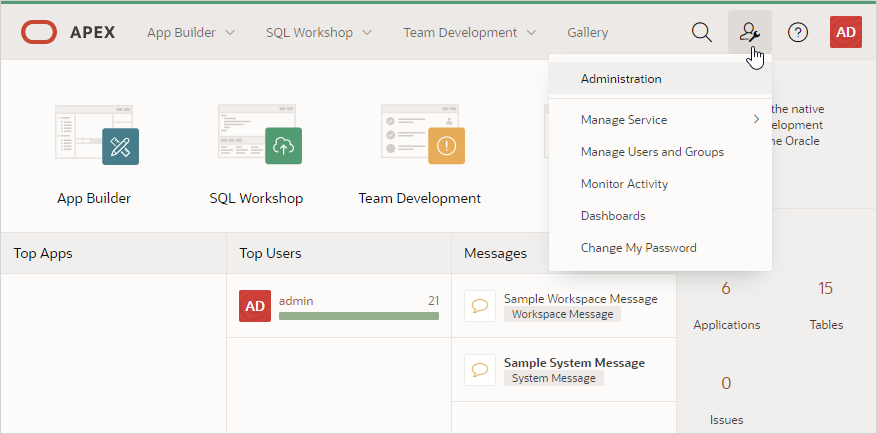Click the Oracle APEX logo icon
The width and height of the screenshot is (877, 434).
pos(39,32)
